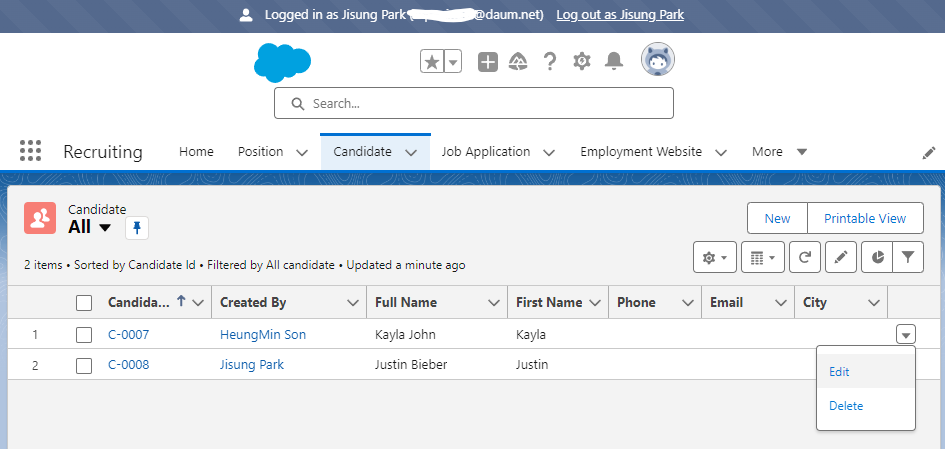Open the C-0008 candidate record link
945x449 pixels.
pos(128,365)
